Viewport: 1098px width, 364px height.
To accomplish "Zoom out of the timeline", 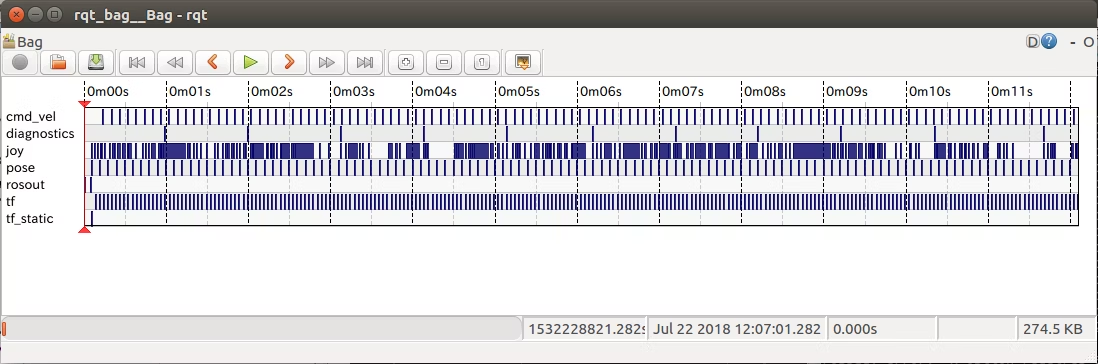I will tap(443, 62).
